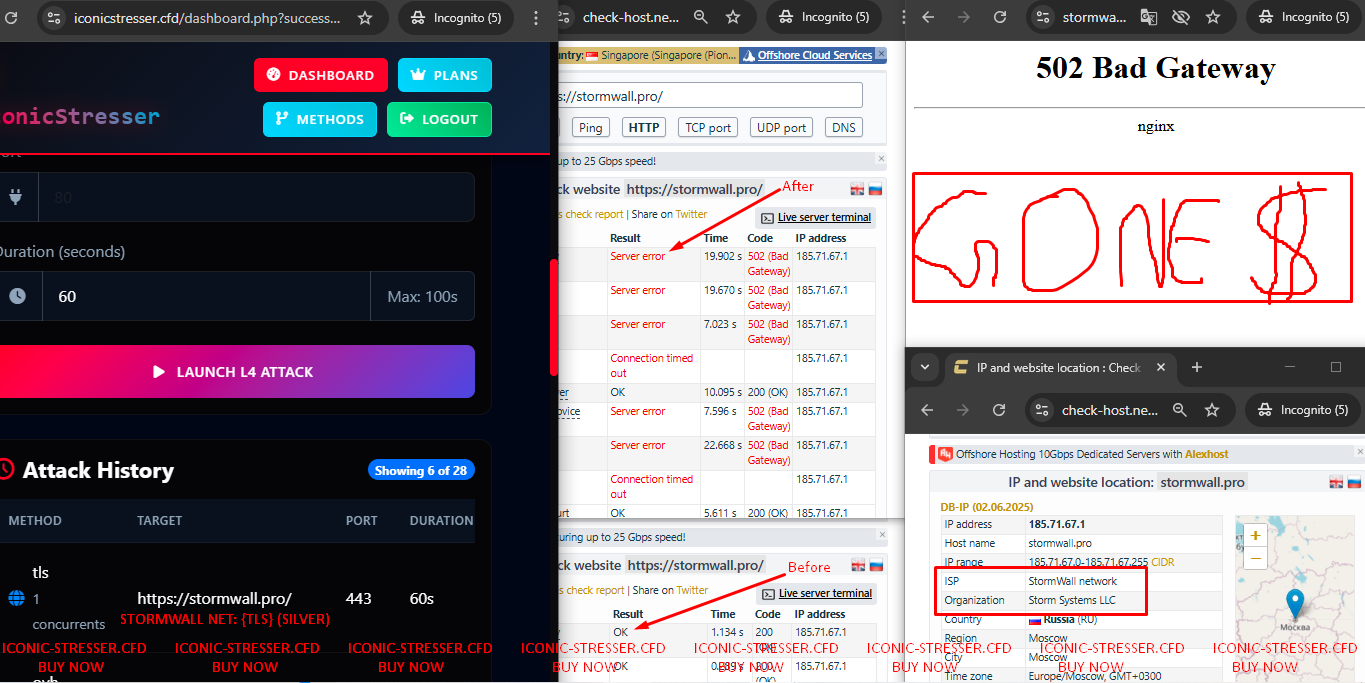Open the Dashboard page

coord(321,75)
